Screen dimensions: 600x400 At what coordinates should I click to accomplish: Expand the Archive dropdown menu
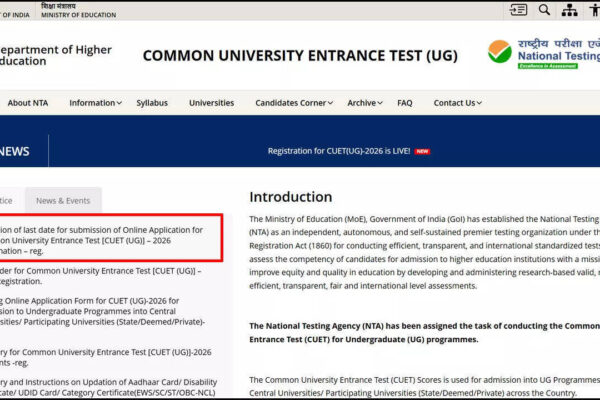point(365,103)
